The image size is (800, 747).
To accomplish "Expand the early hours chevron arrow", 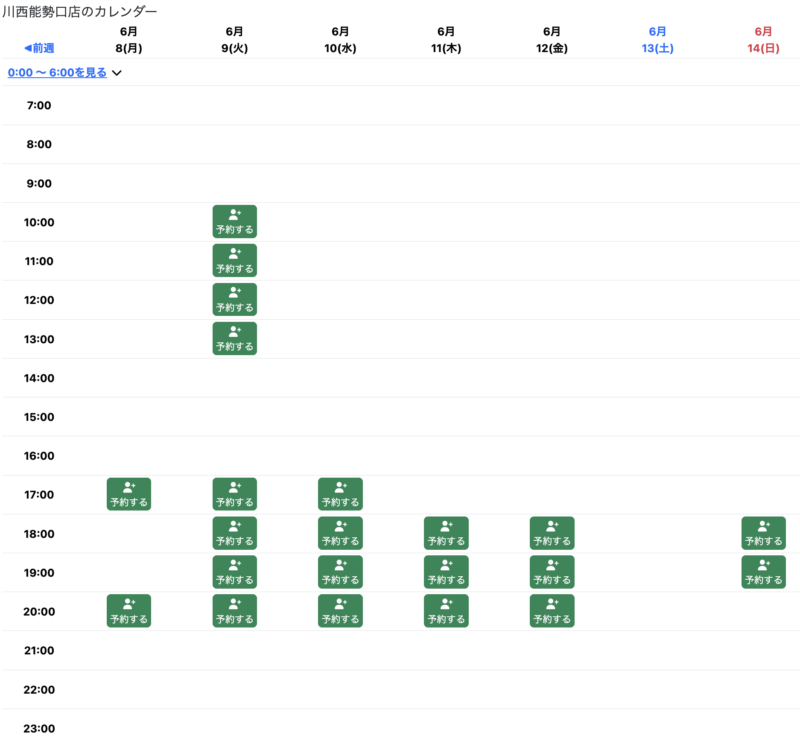I will [x=117, y=73].
